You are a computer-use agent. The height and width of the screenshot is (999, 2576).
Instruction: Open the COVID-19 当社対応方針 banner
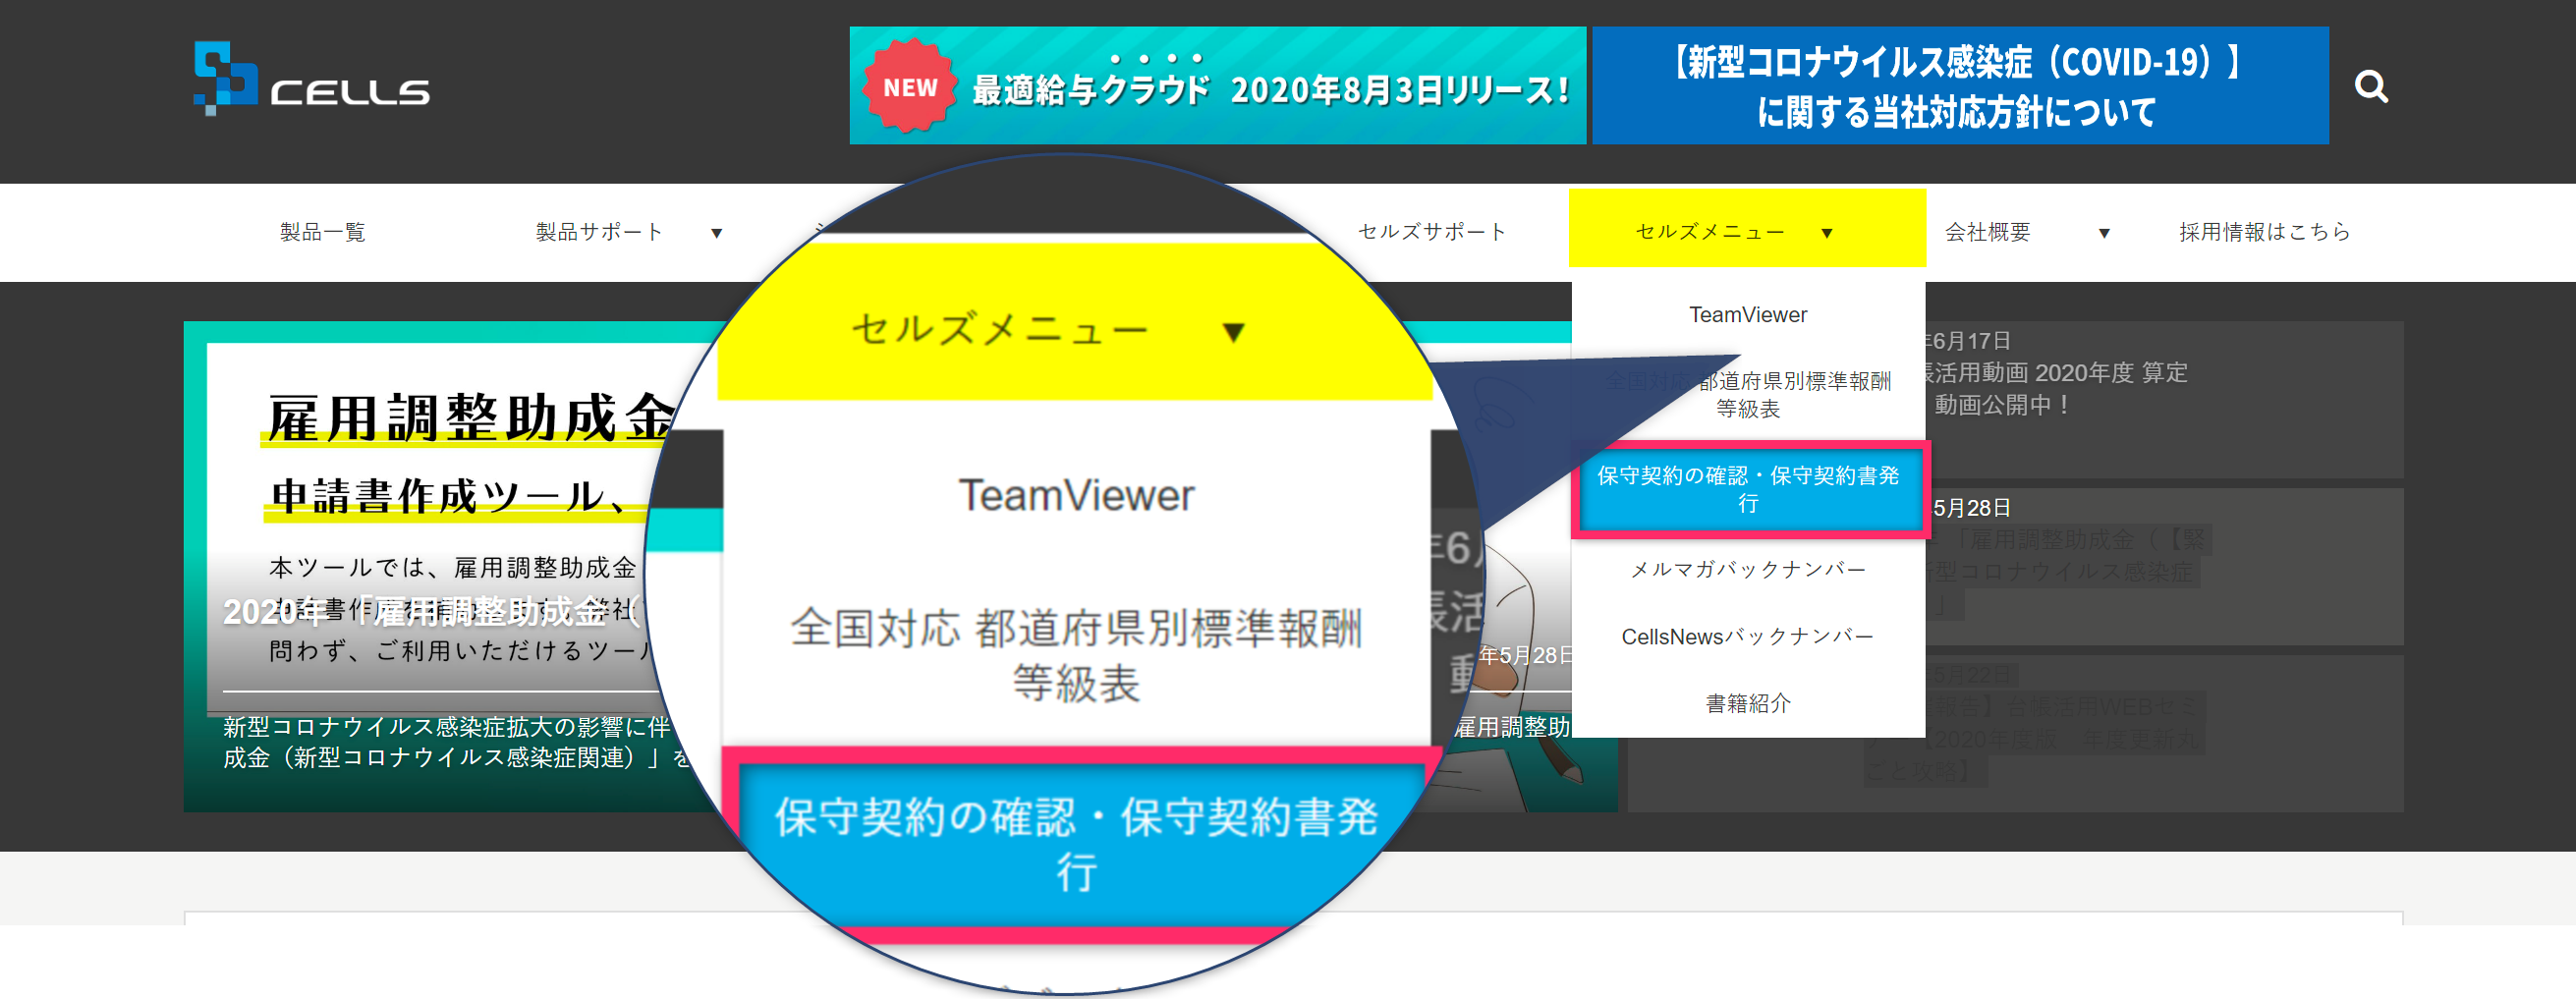click(1959, 86)
